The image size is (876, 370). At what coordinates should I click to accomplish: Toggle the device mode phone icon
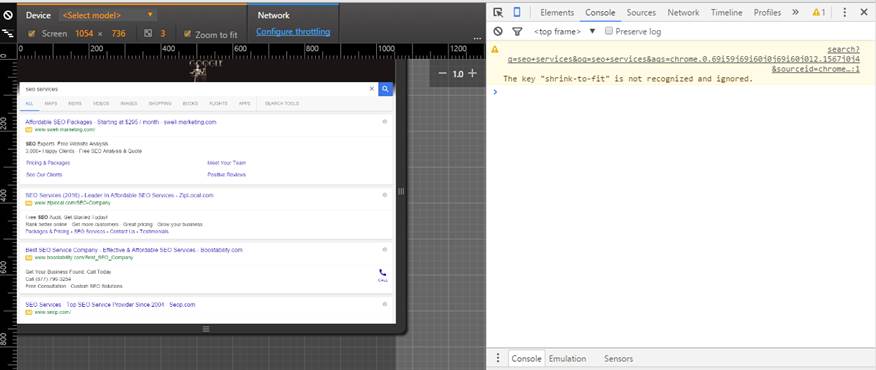pos(517,12)
